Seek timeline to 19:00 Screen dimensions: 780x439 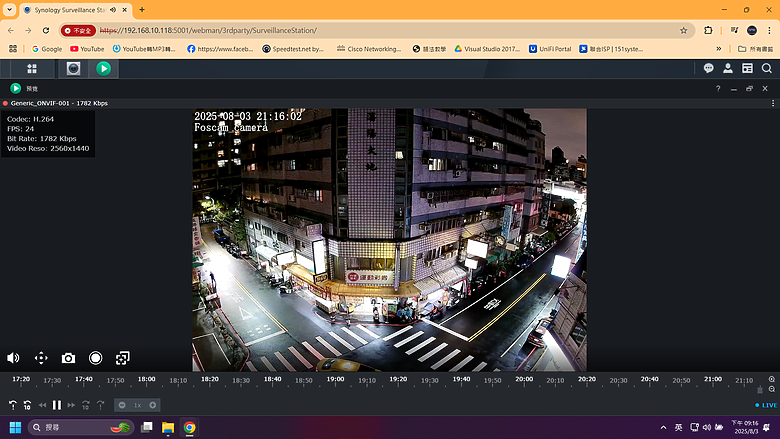pos(335,379)
